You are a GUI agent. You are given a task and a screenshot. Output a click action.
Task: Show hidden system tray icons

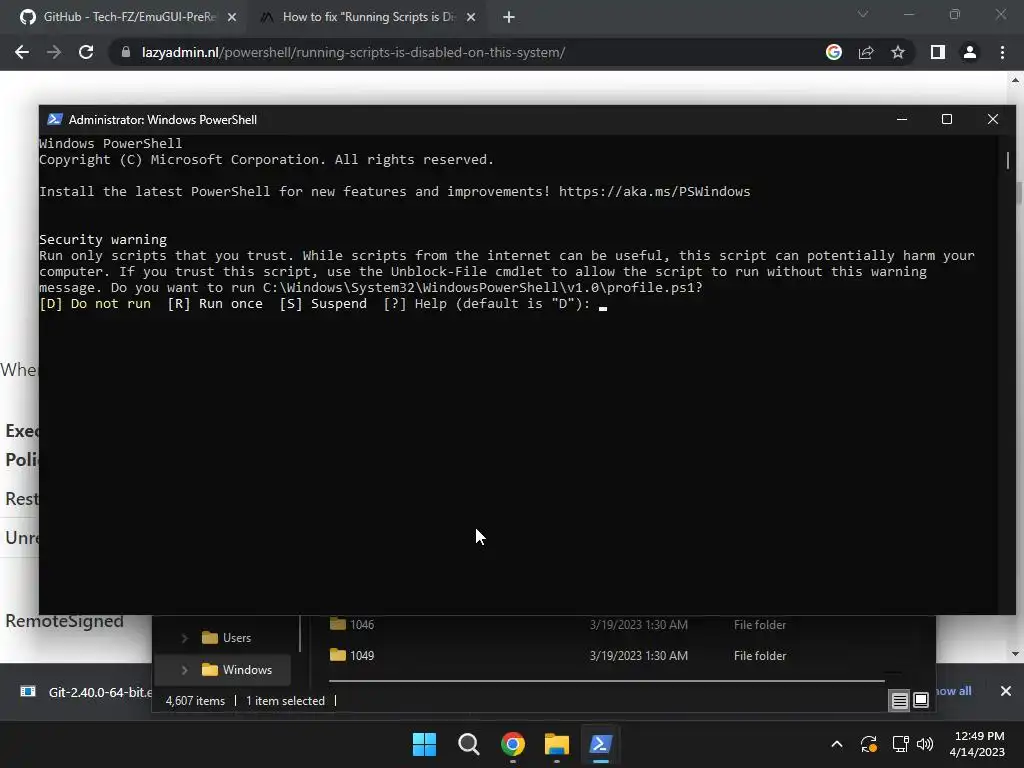(x=837, y=744)
